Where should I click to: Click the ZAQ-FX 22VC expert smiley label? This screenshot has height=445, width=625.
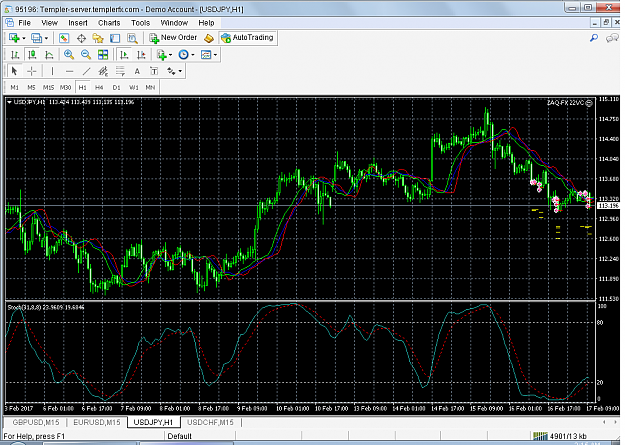click(570, 103)
